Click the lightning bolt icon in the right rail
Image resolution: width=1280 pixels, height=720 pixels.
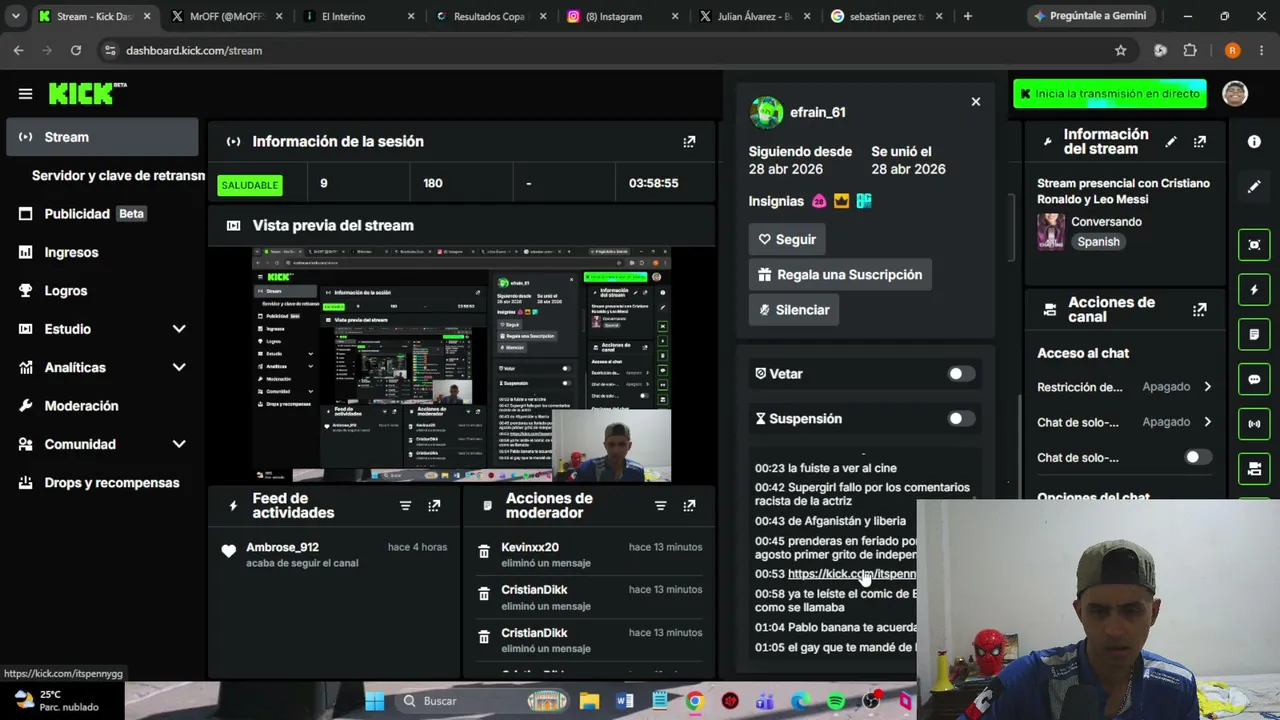point(1254,290)
